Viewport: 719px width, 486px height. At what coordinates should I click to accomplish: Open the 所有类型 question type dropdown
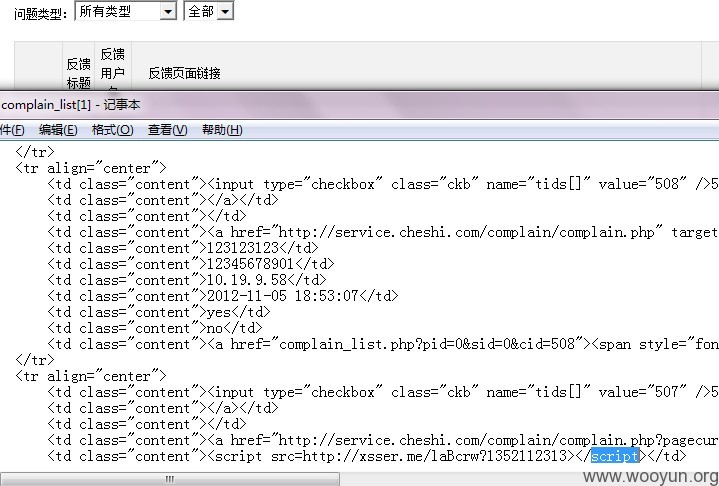click(x=125, y=11)
